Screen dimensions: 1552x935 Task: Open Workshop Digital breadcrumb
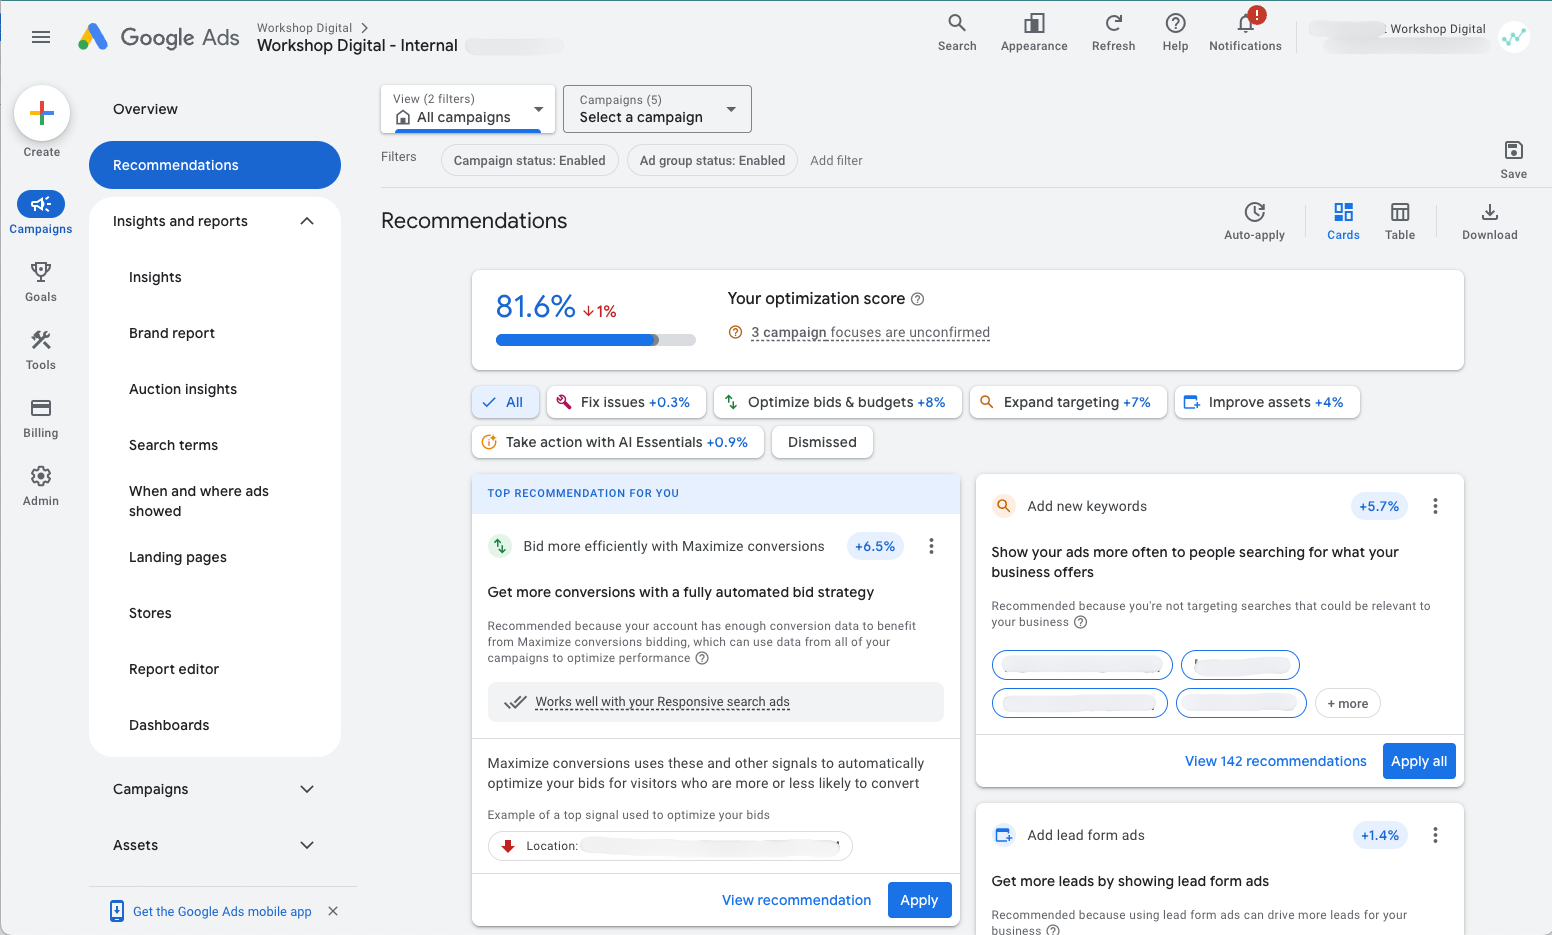(x=304, y=28)
